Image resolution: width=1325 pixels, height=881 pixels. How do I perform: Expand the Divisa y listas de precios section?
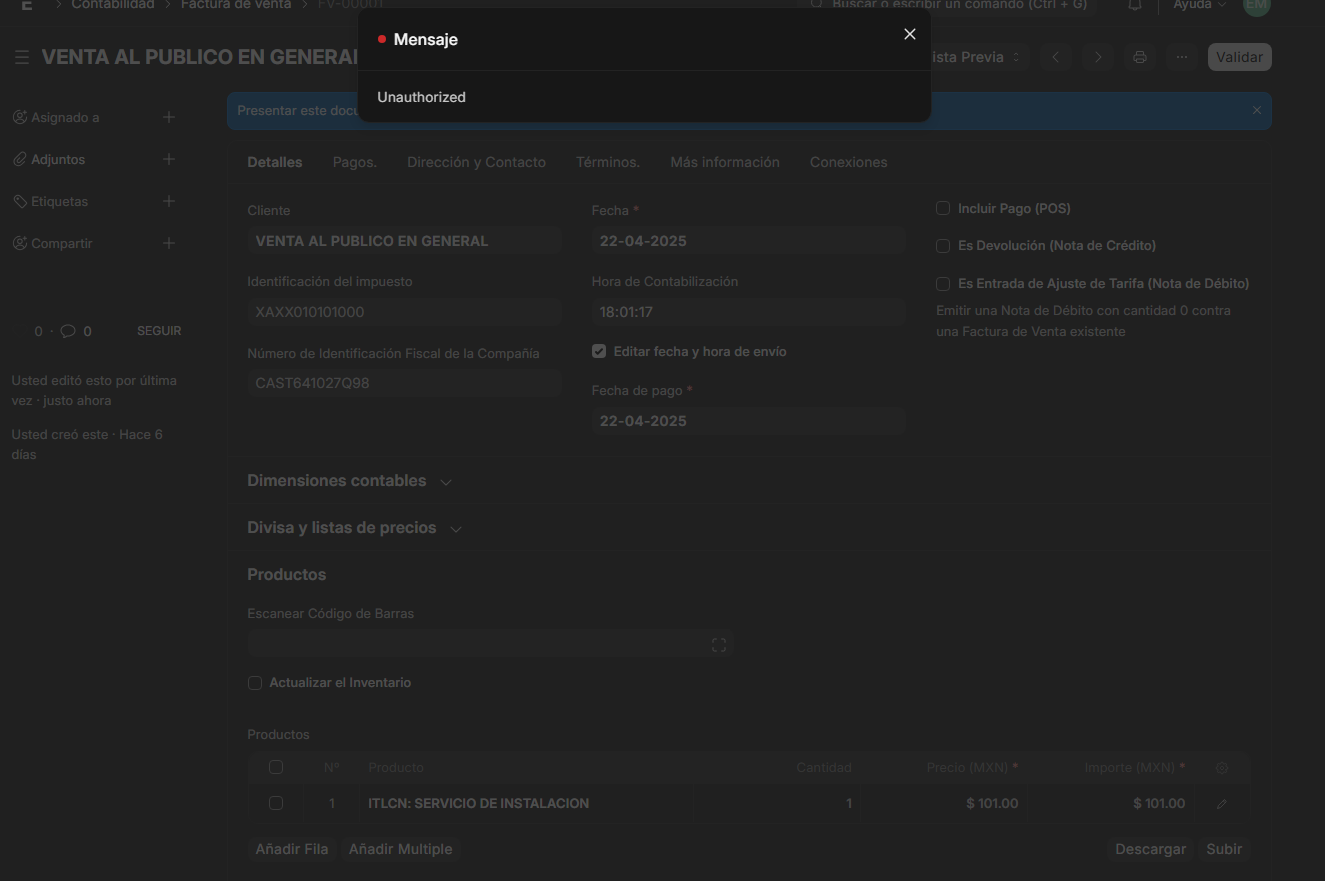pos(354,528)
